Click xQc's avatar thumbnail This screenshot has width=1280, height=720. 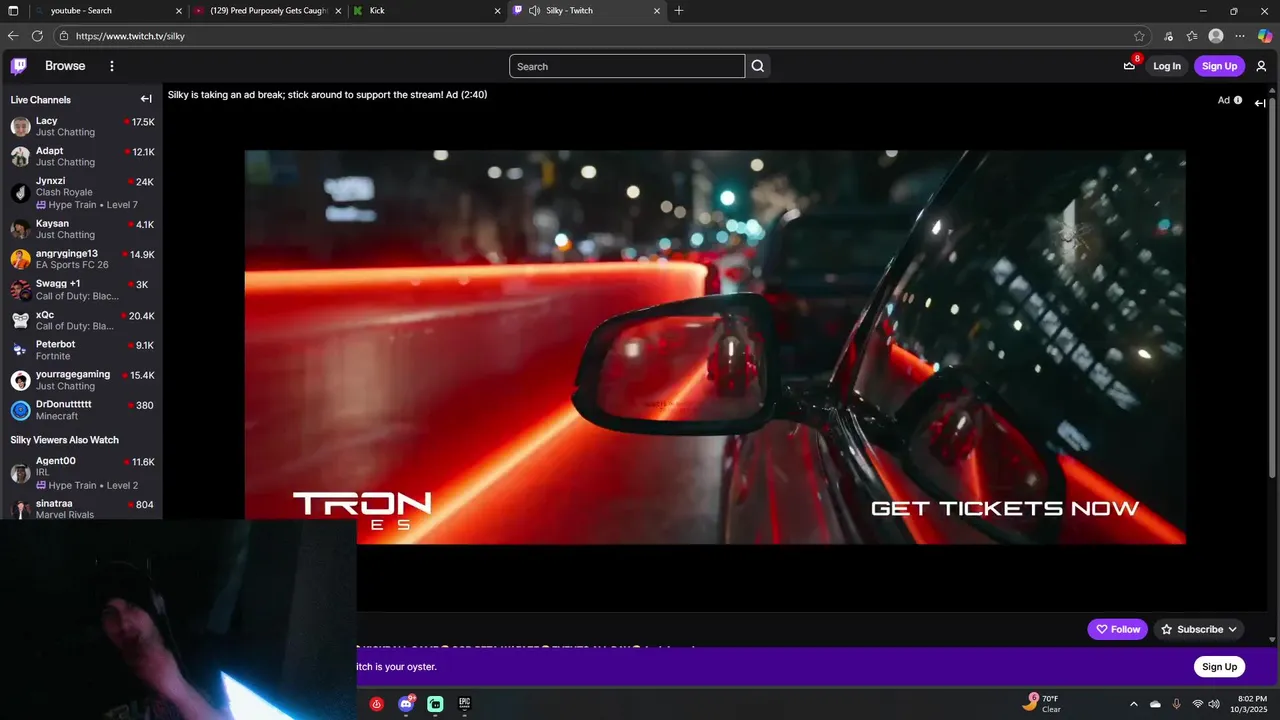[20, 321]
